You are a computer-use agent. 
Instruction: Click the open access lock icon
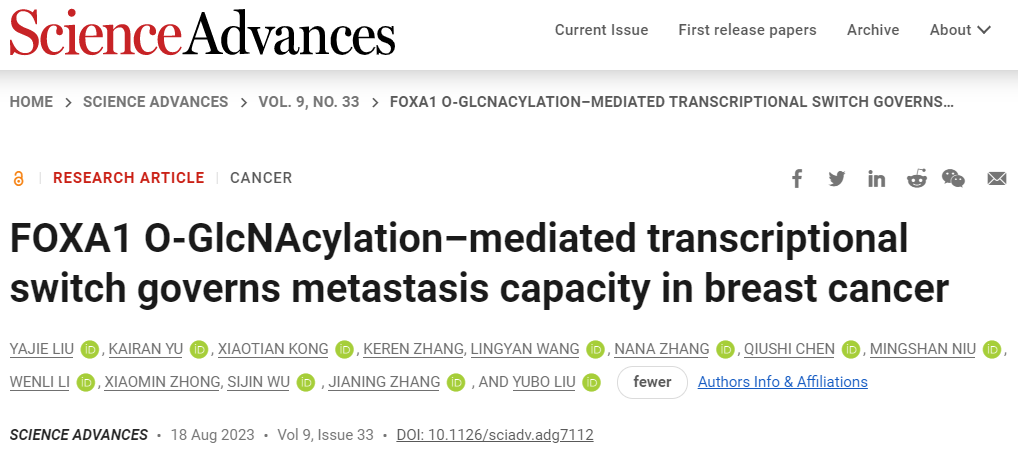pyautogui.click(x=18, y=179)
